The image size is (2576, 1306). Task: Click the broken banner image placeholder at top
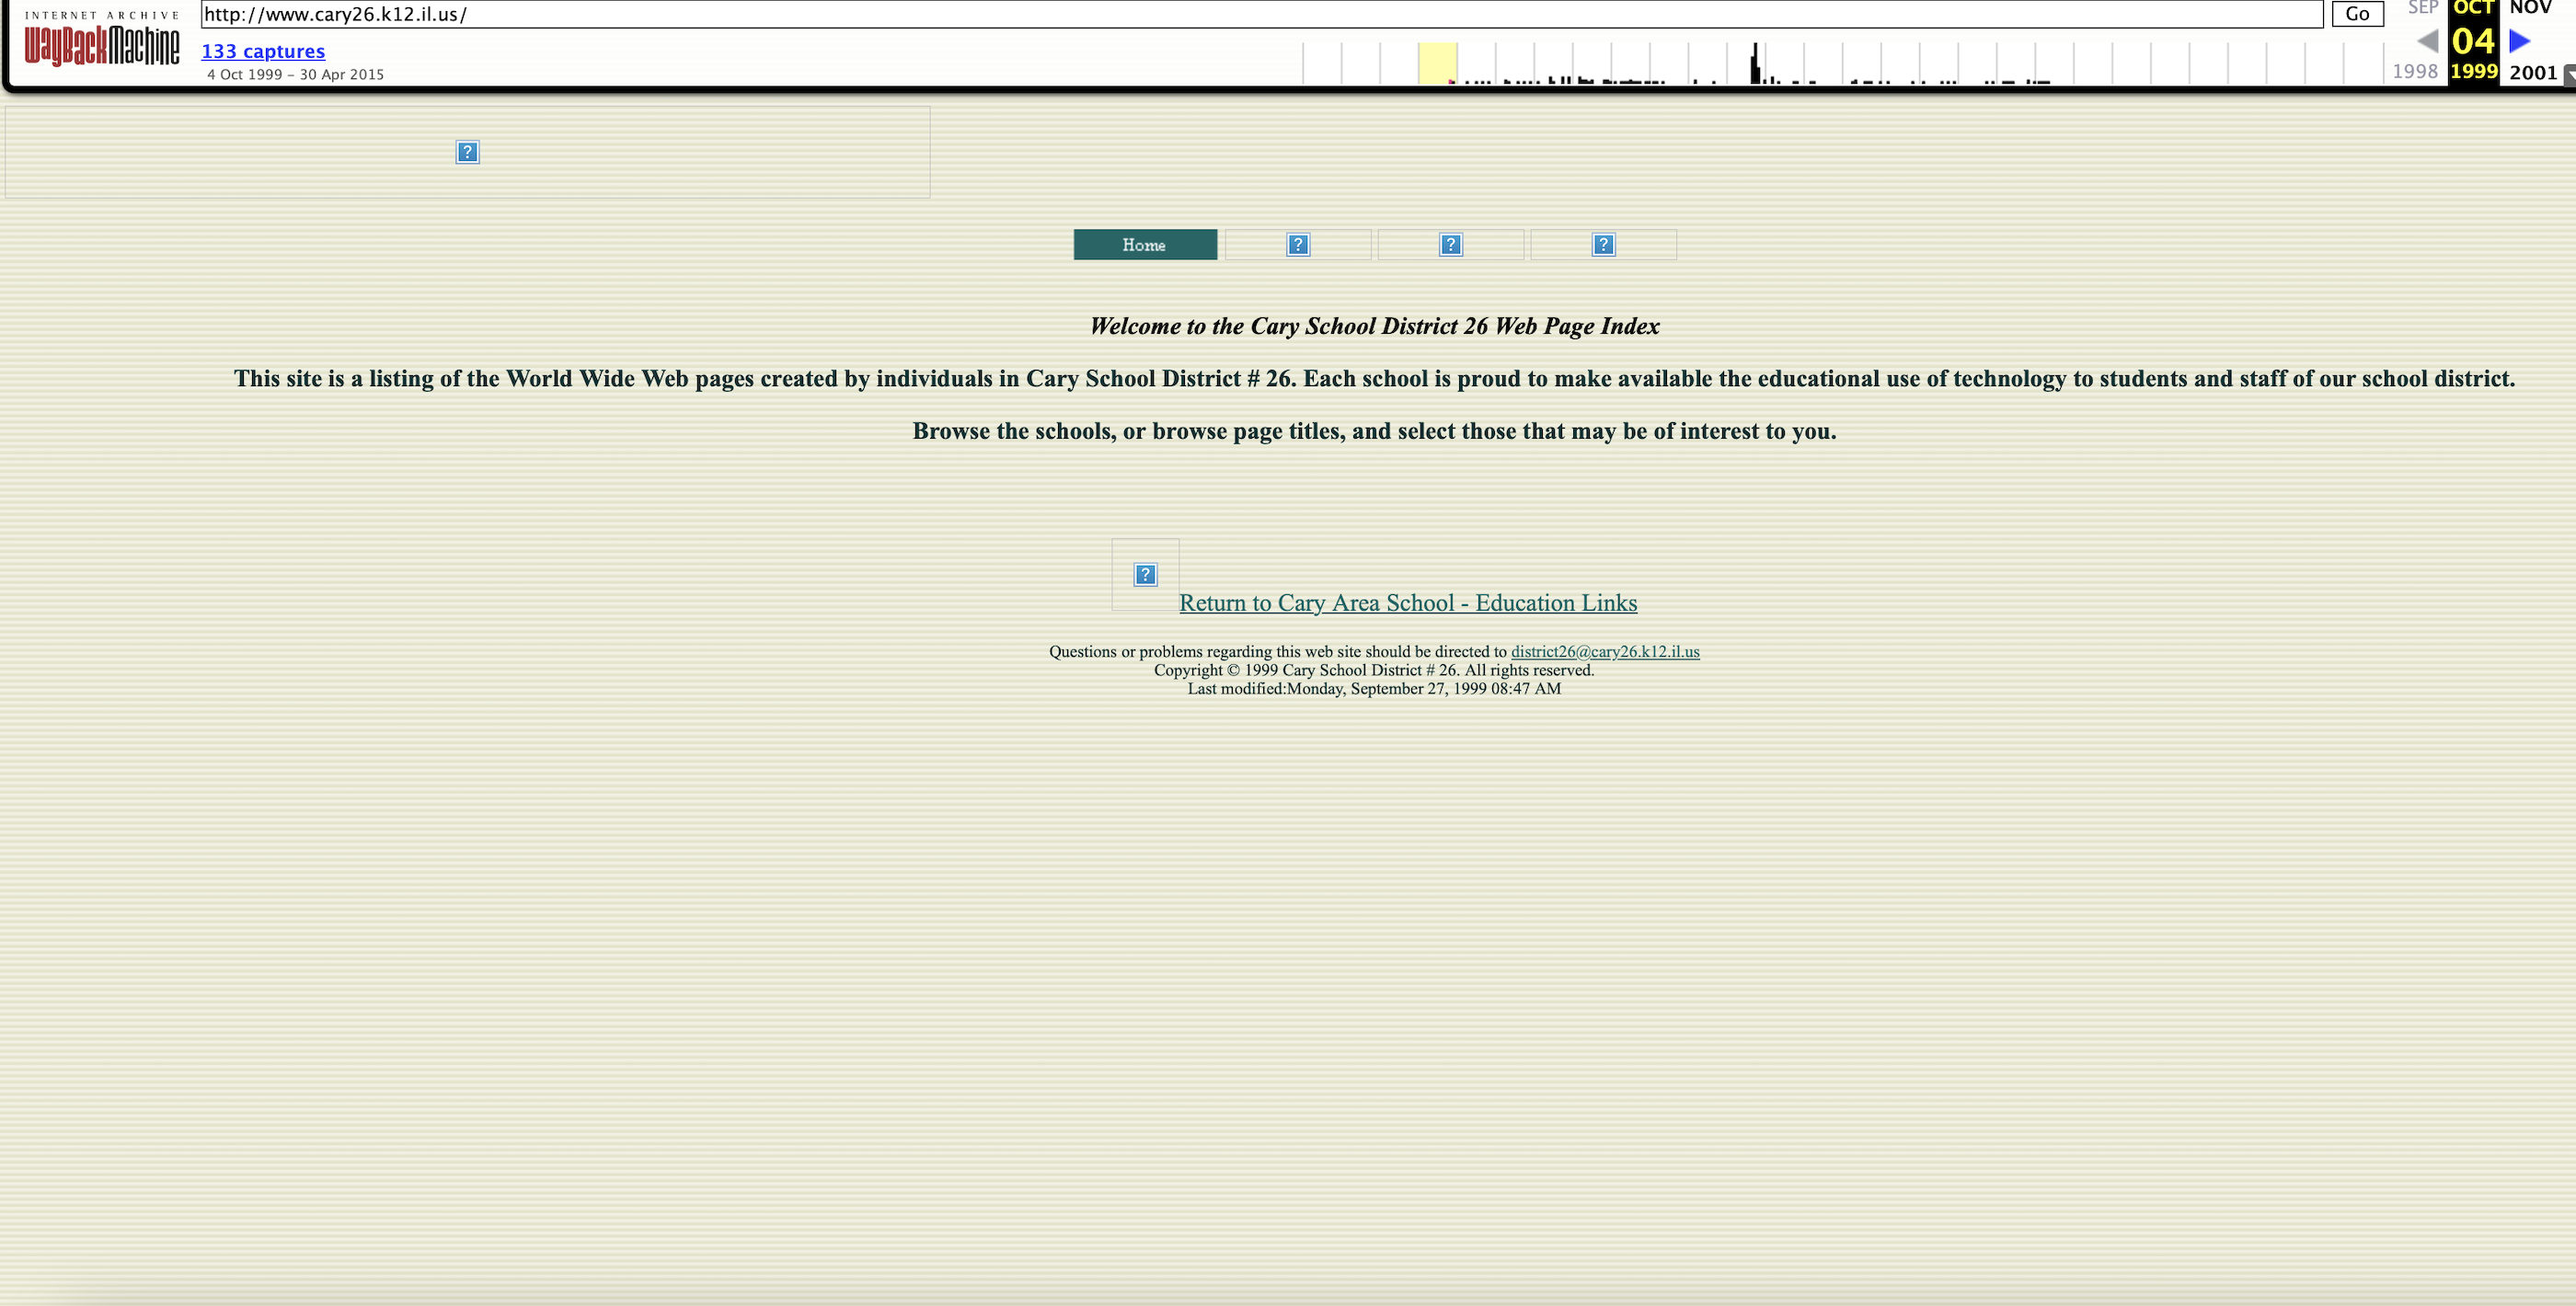click(x=467, y=152)
